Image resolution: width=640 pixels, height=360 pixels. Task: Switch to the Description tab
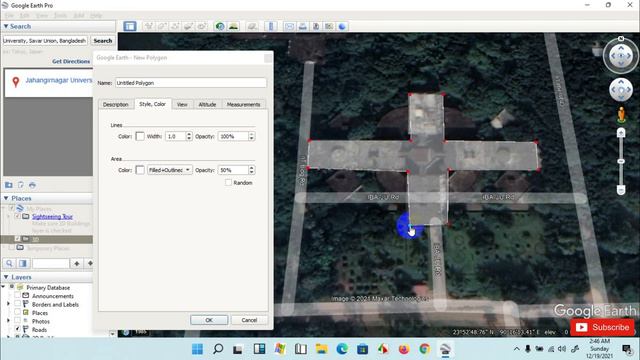[116, 104]
